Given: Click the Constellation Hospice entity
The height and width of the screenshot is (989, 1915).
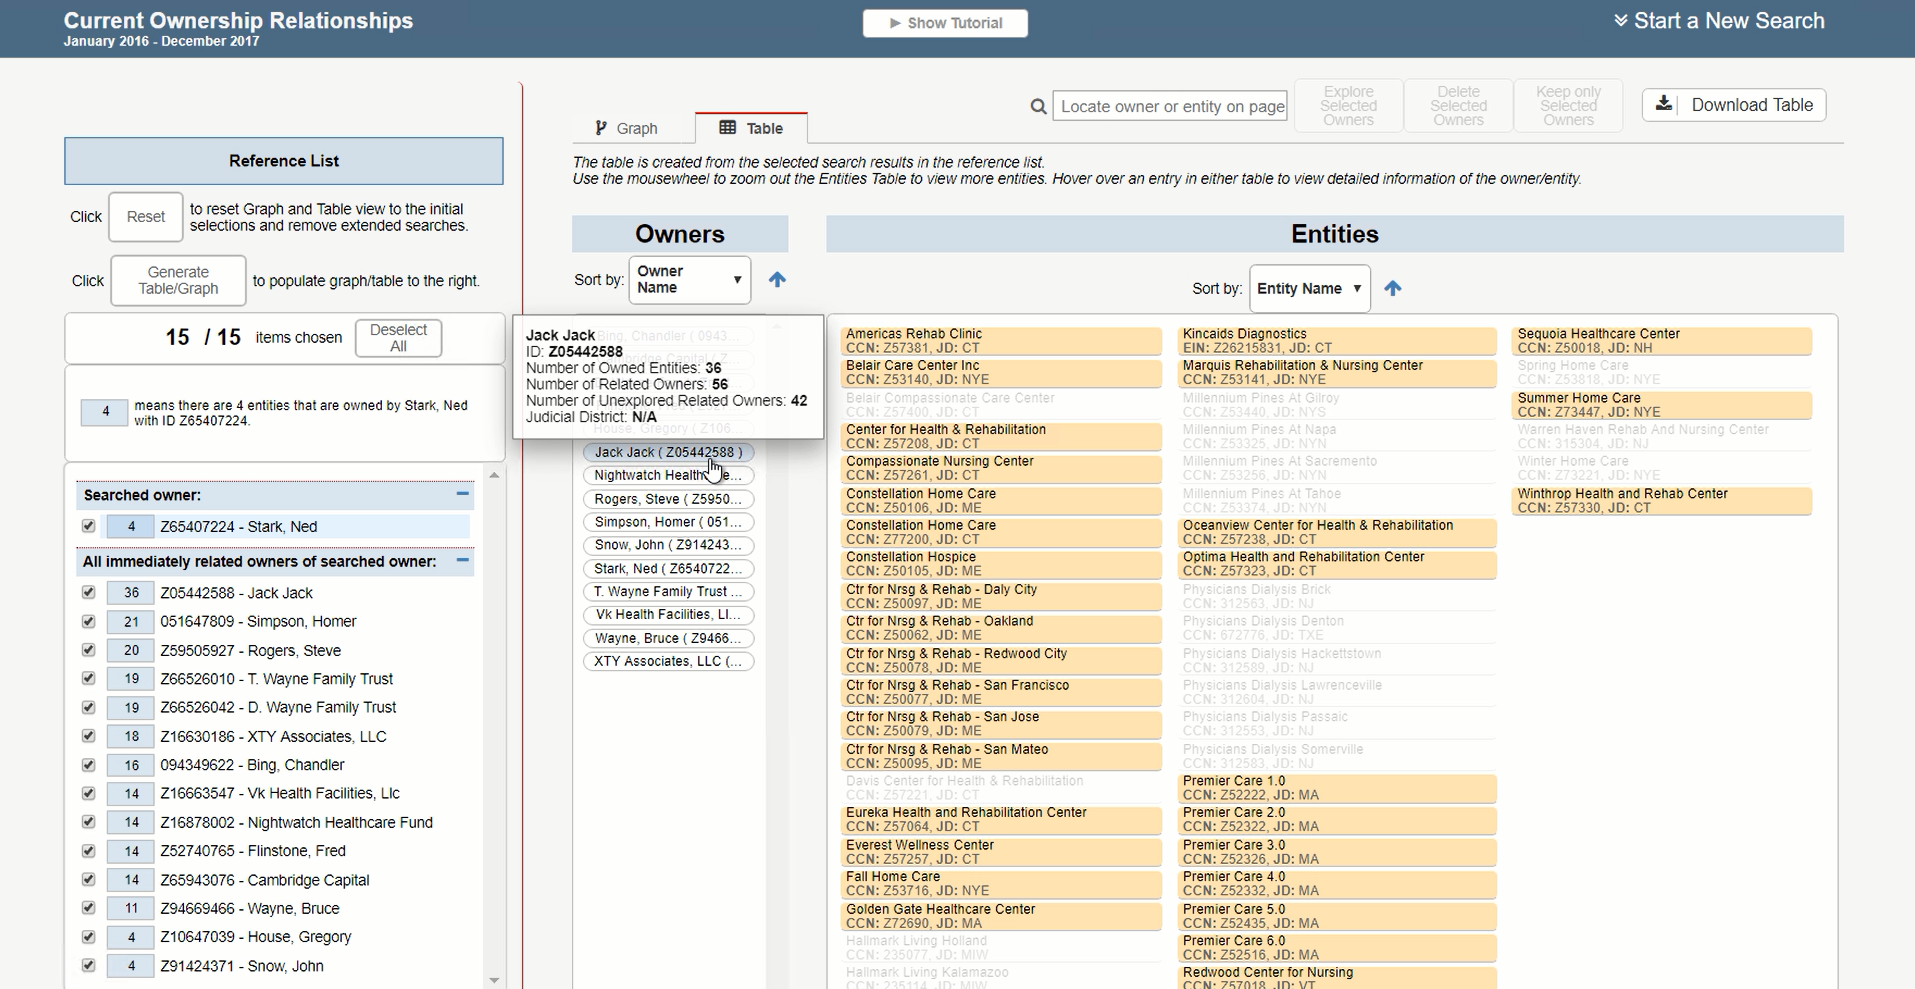Looking at the screenshot, I should tap(1001, 564).
